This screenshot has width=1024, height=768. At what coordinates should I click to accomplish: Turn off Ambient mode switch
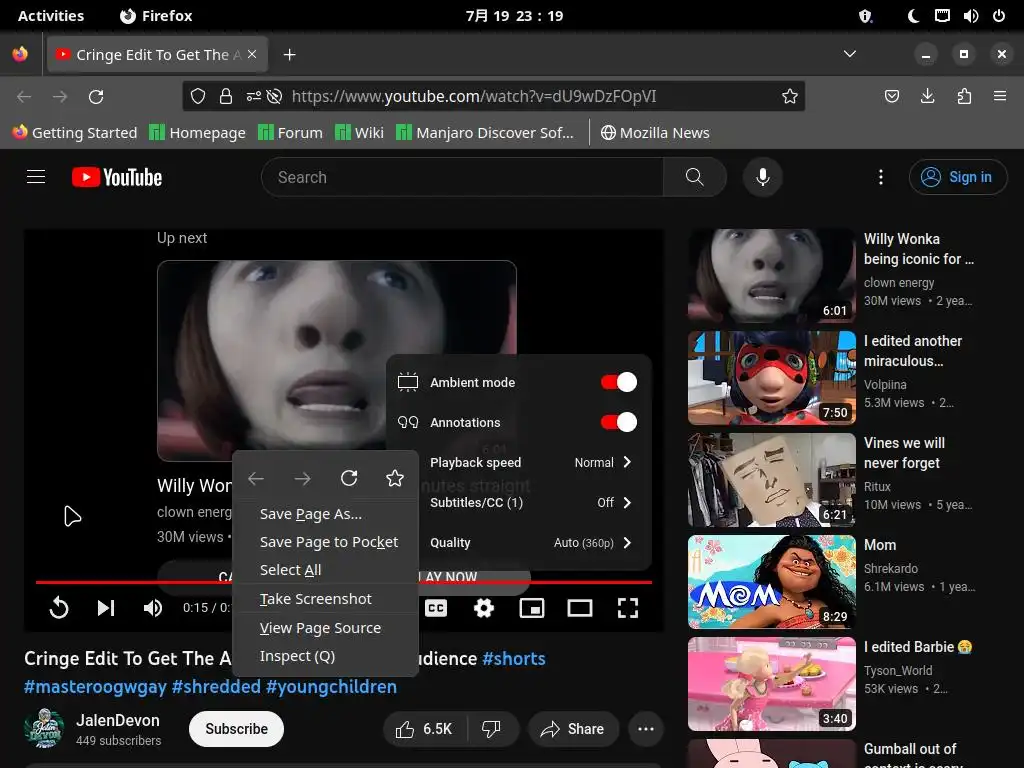pyautogui.click(x=618, y=382)
